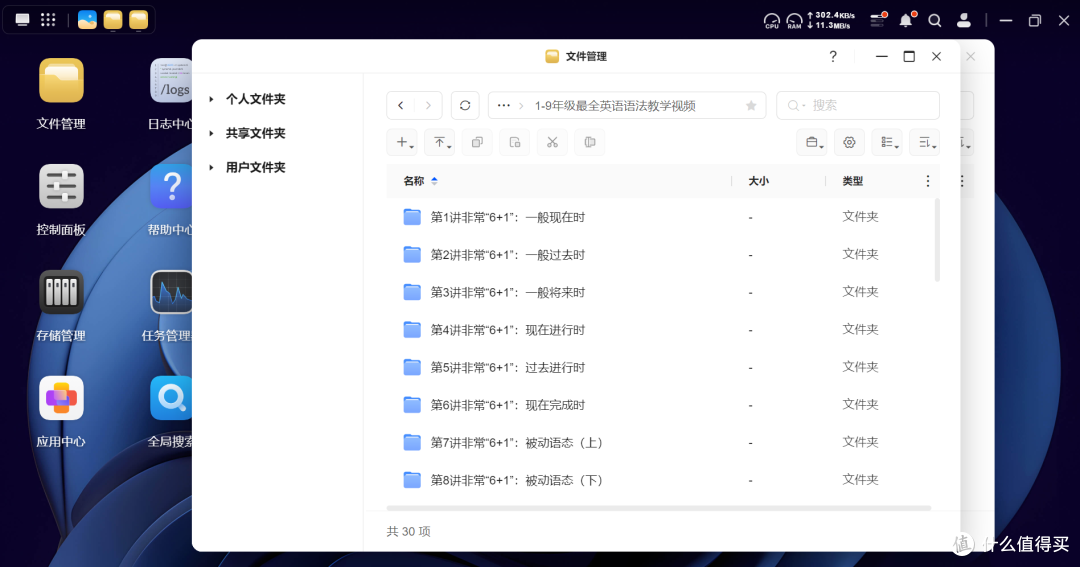
Task: Open the 日志中心 logs desktop icon
Action: point(171,81)
